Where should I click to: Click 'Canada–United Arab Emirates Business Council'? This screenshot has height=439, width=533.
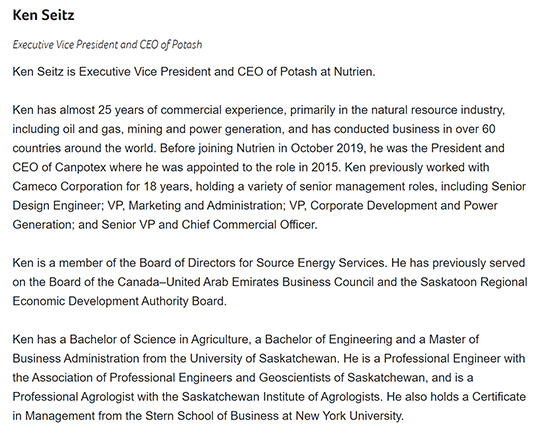245,282
